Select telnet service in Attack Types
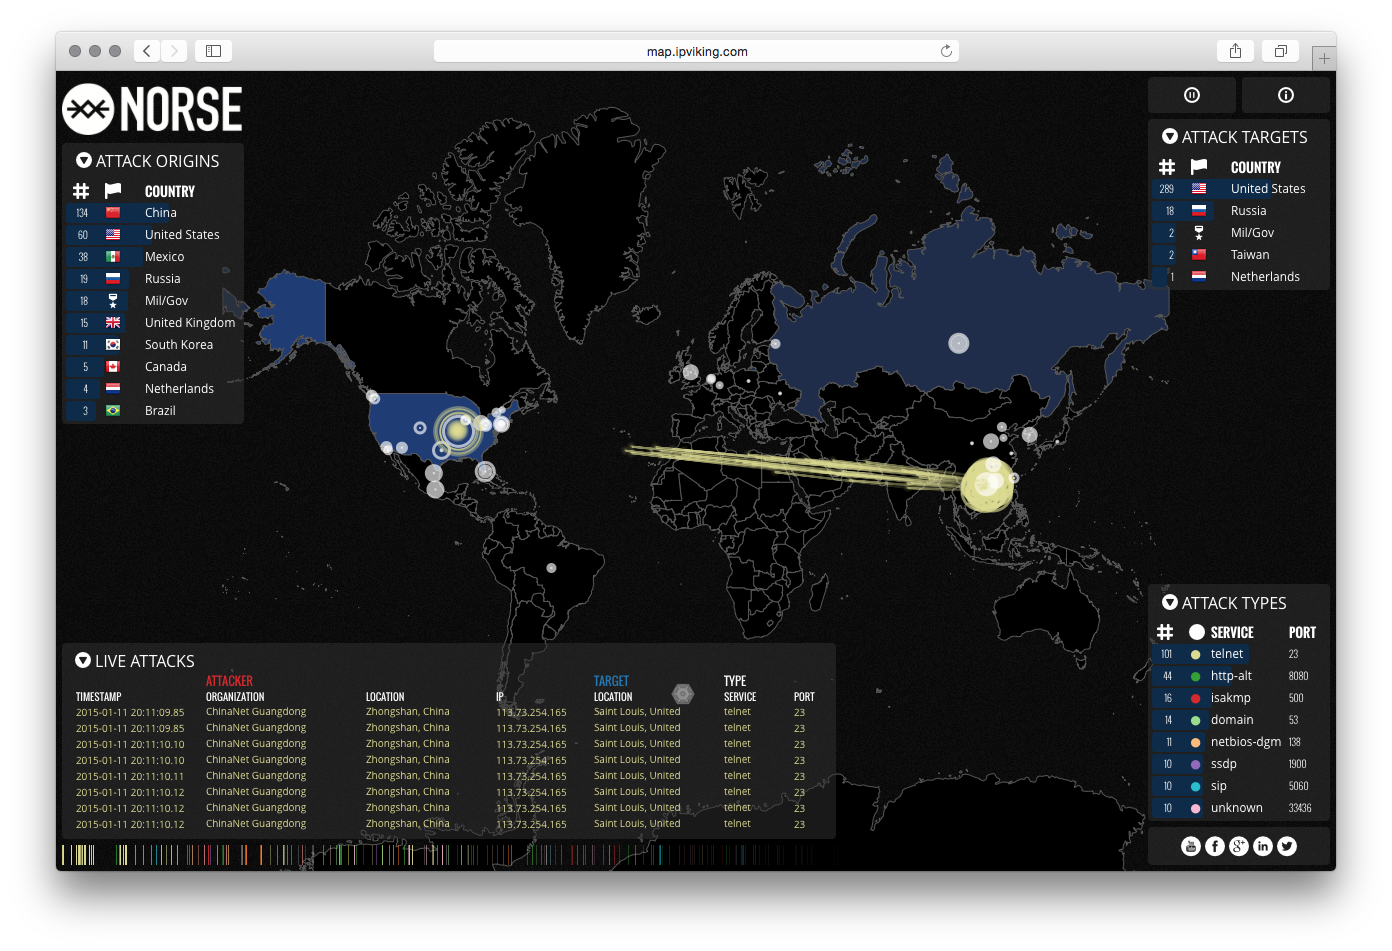 pyautogui.click(x=1226, y=654)
